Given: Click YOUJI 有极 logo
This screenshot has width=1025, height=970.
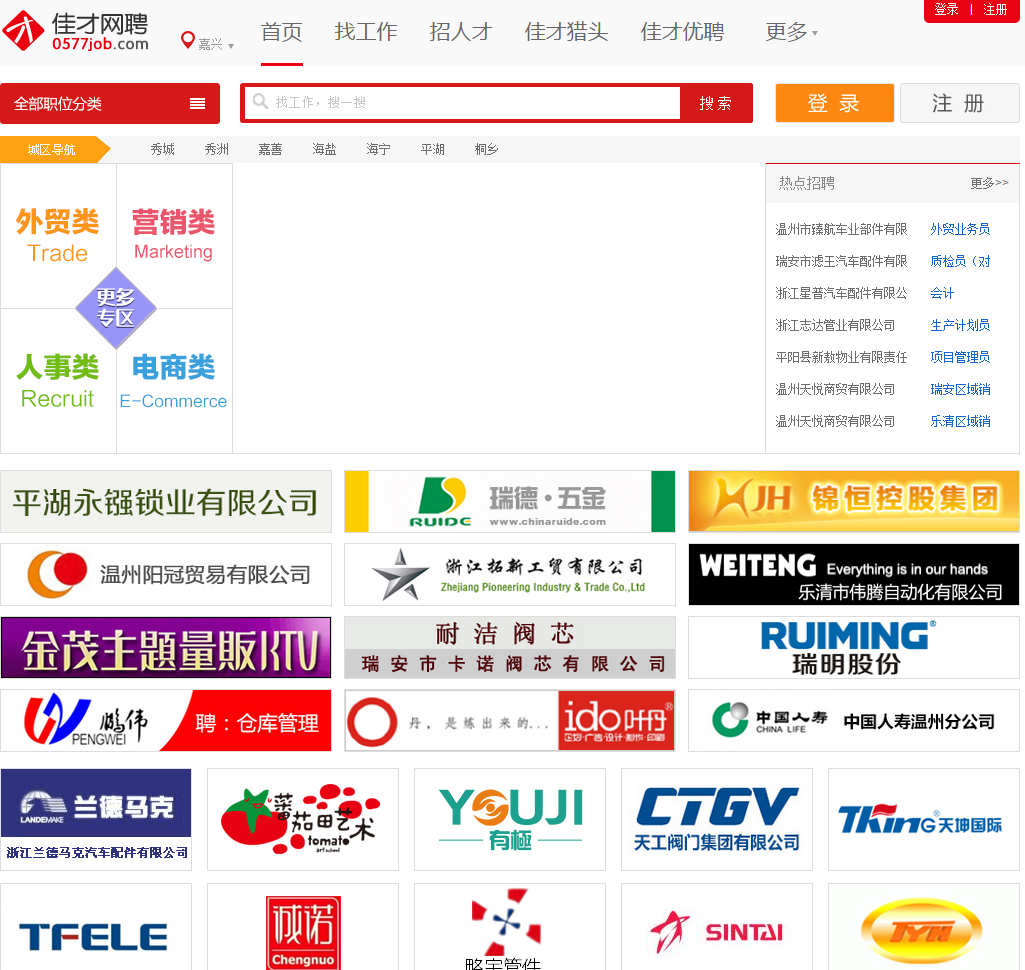Looking at the screenshot, I should coord(510,819).
